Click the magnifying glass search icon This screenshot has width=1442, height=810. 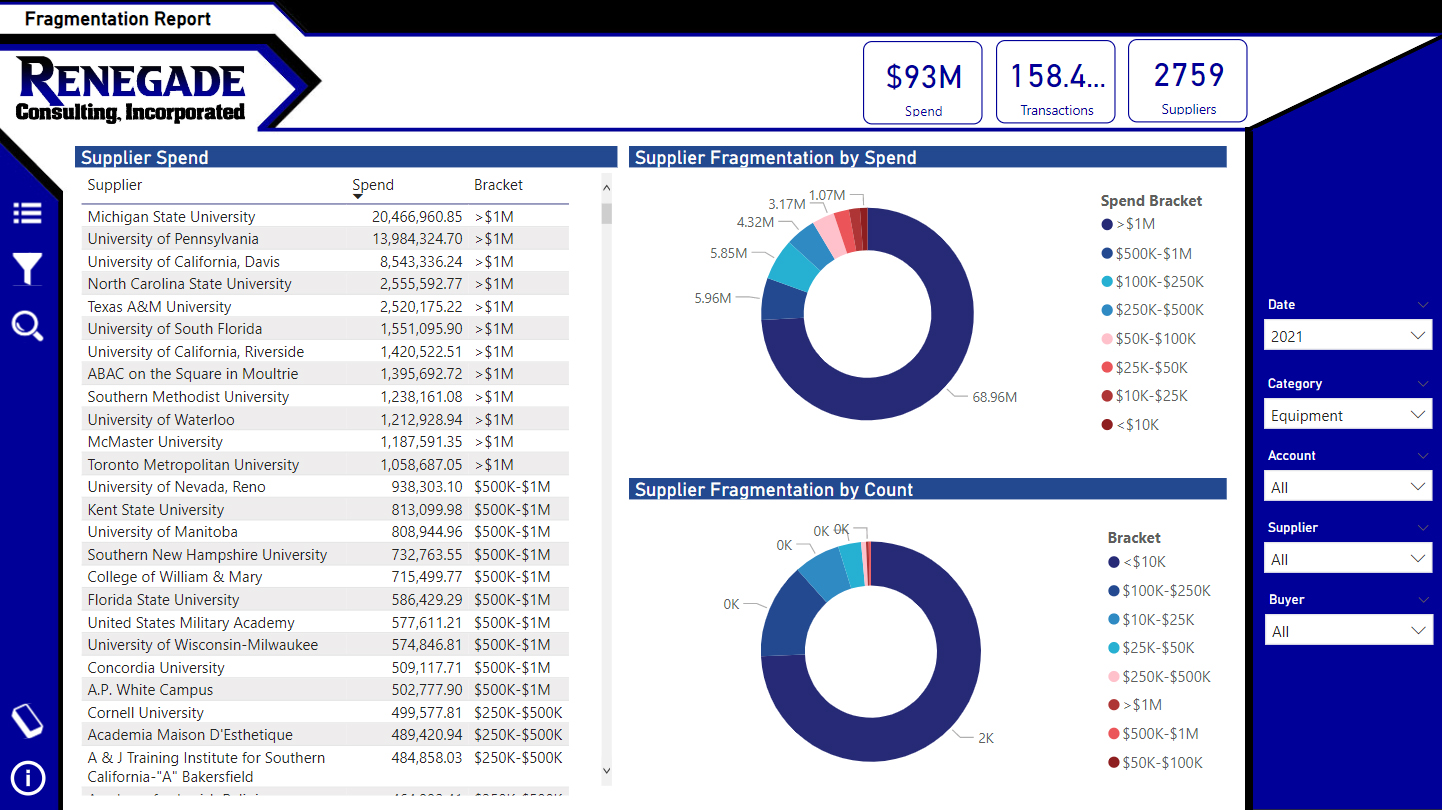[27, 326]
